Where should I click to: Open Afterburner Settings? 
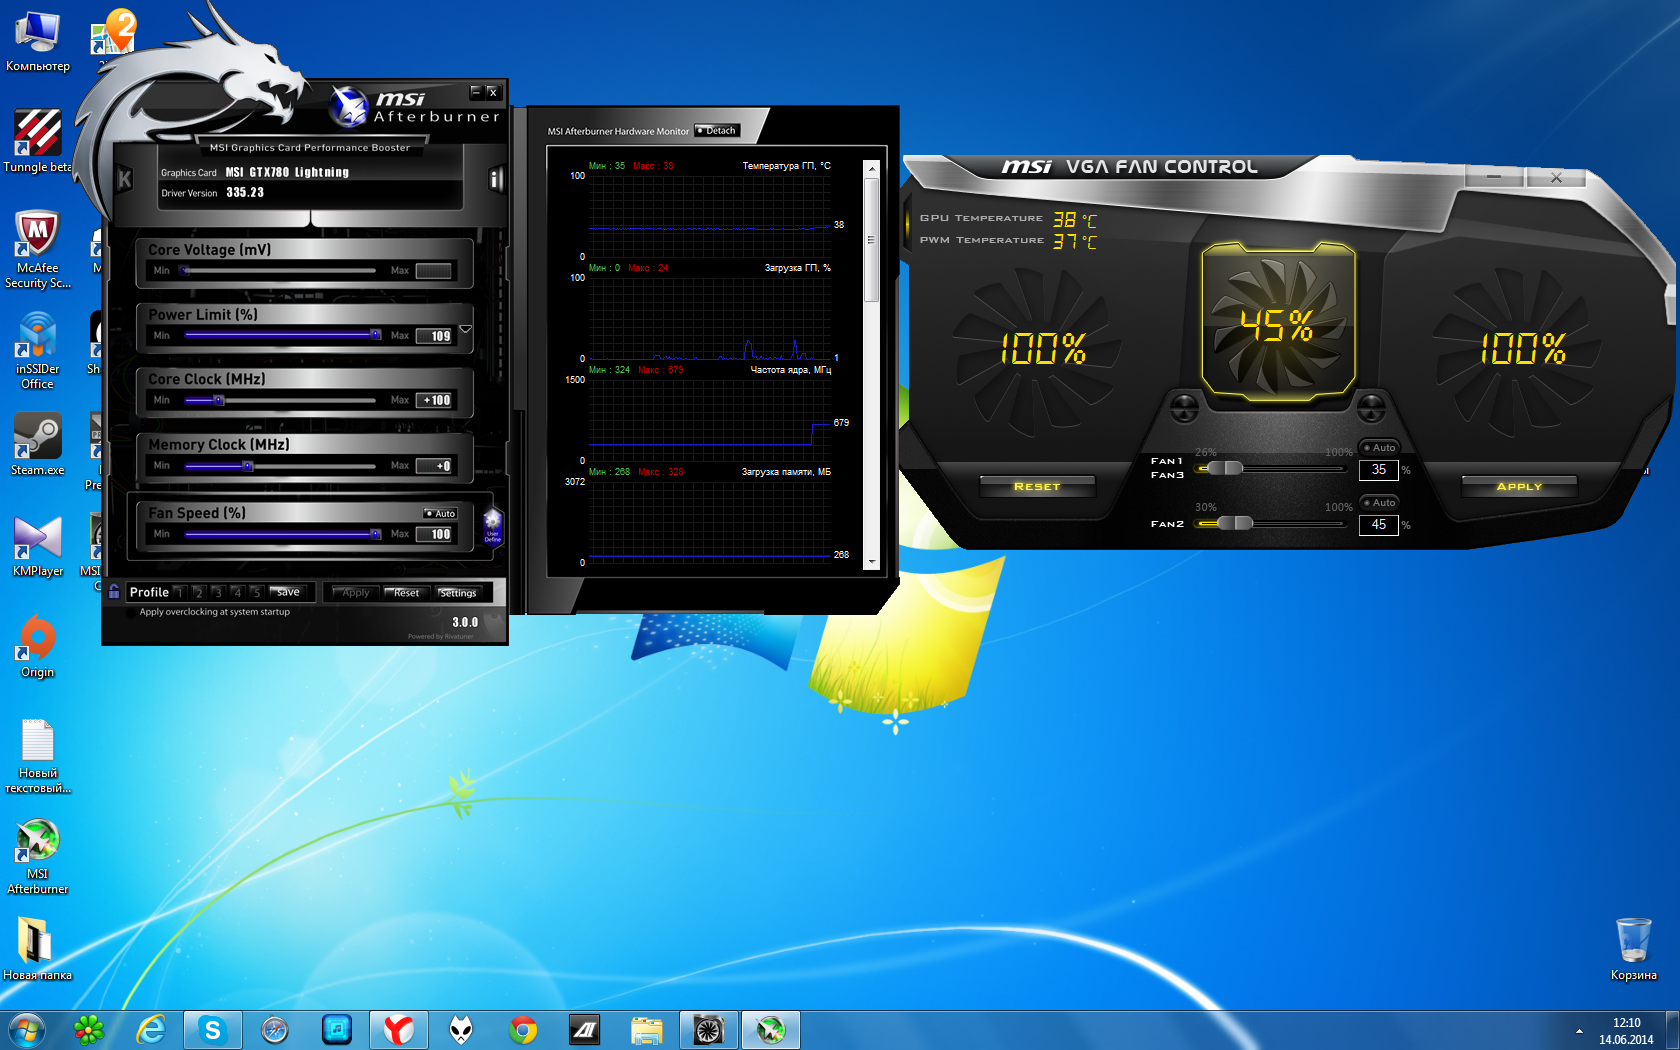(458, 593)
